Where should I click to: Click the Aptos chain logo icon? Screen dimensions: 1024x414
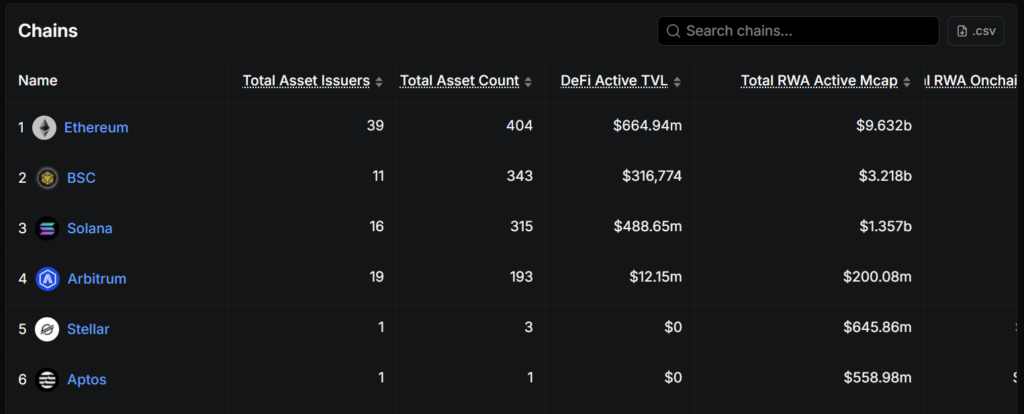pyautogui.click(x=47, y=379)
